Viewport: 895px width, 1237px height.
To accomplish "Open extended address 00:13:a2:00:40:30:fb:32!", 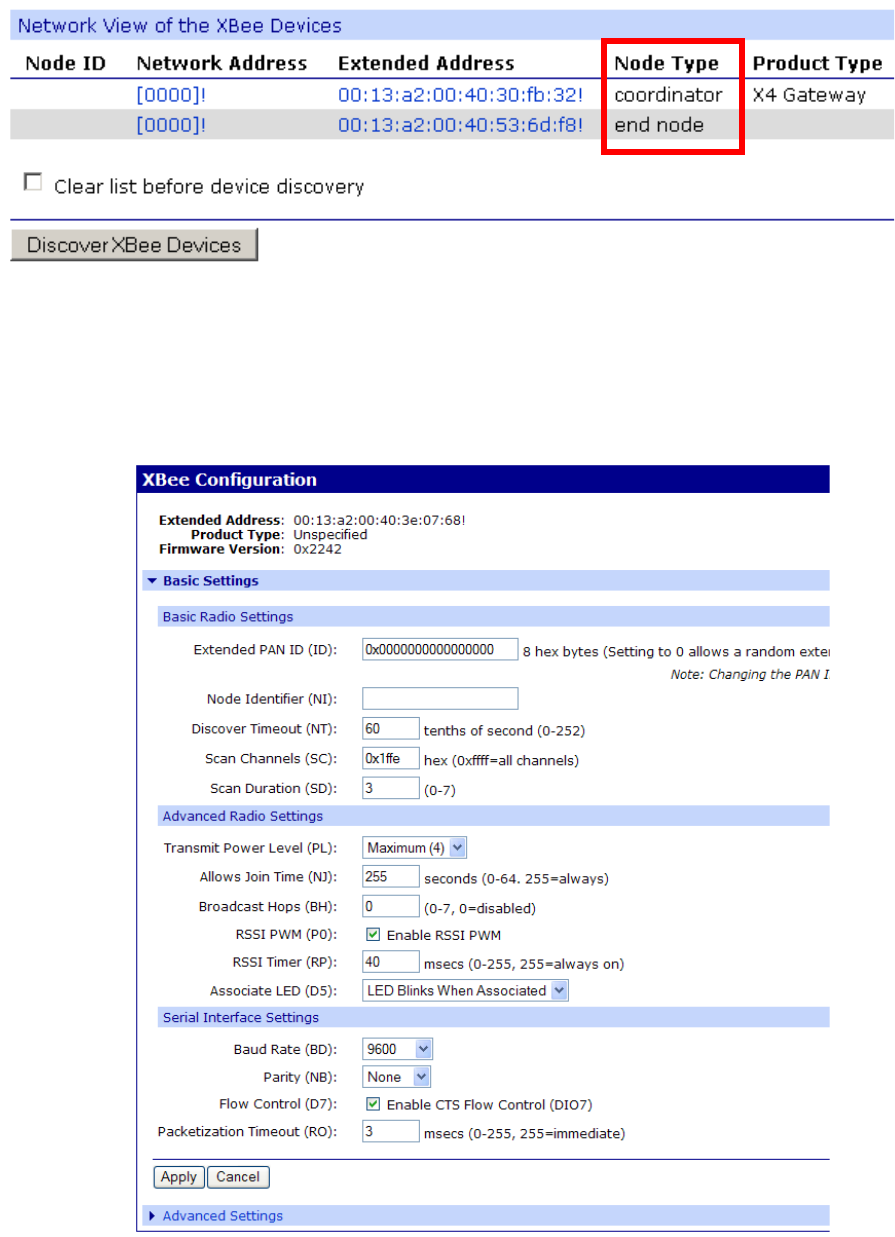I will point(460,96).
